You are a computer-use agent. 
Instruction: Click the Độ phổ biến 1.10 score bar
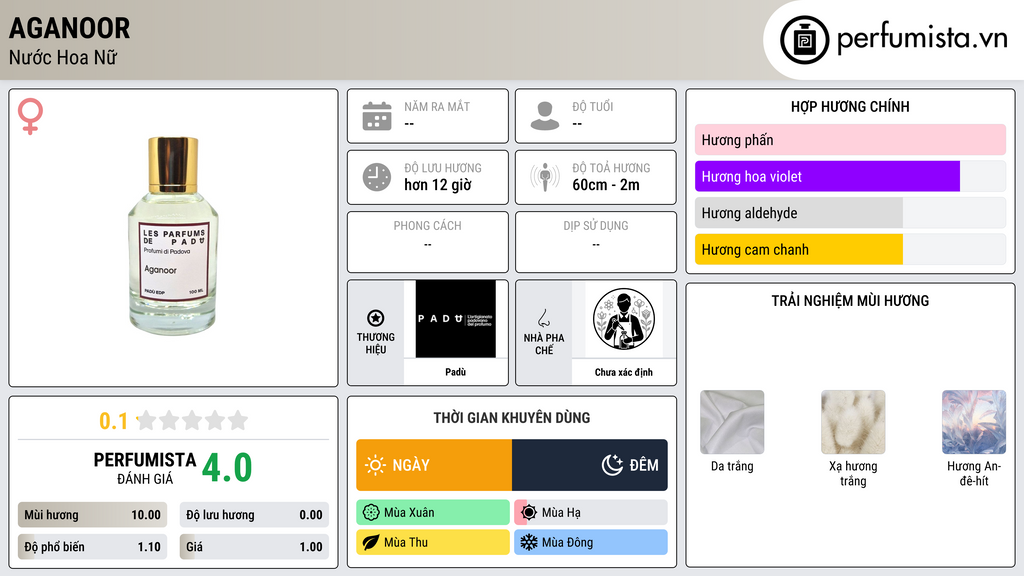(92, 547)
